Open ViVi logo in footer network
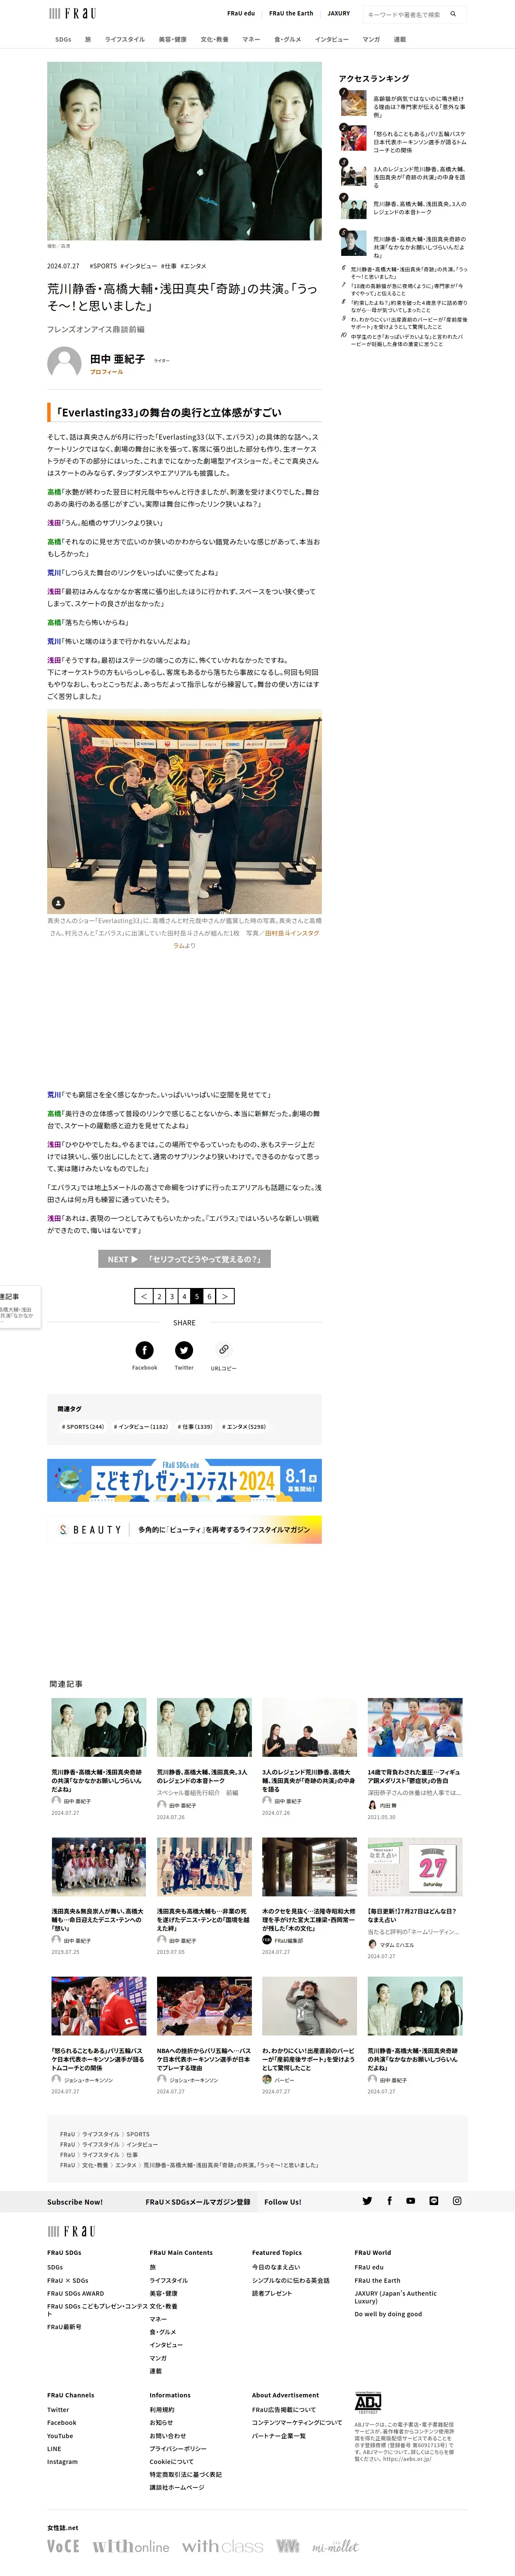 click(x=288, y=2546)
